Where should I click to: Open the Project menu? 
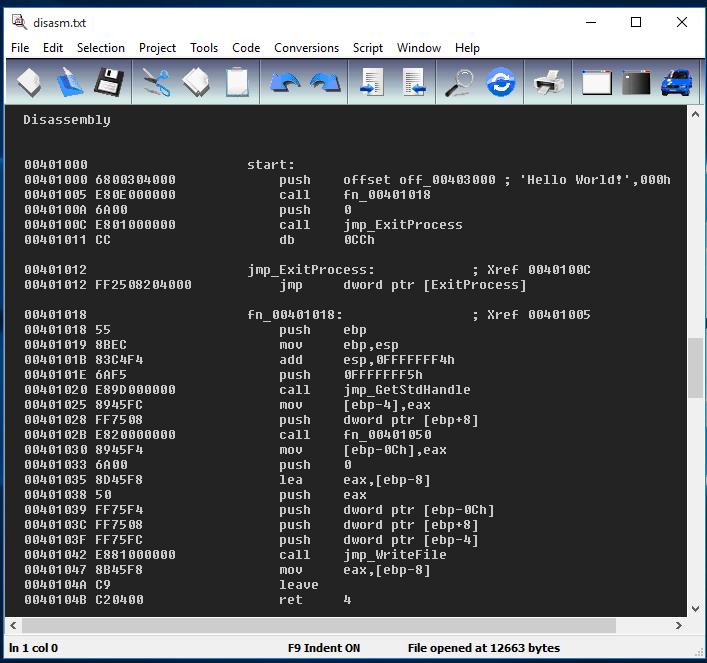tap(157, 48)
